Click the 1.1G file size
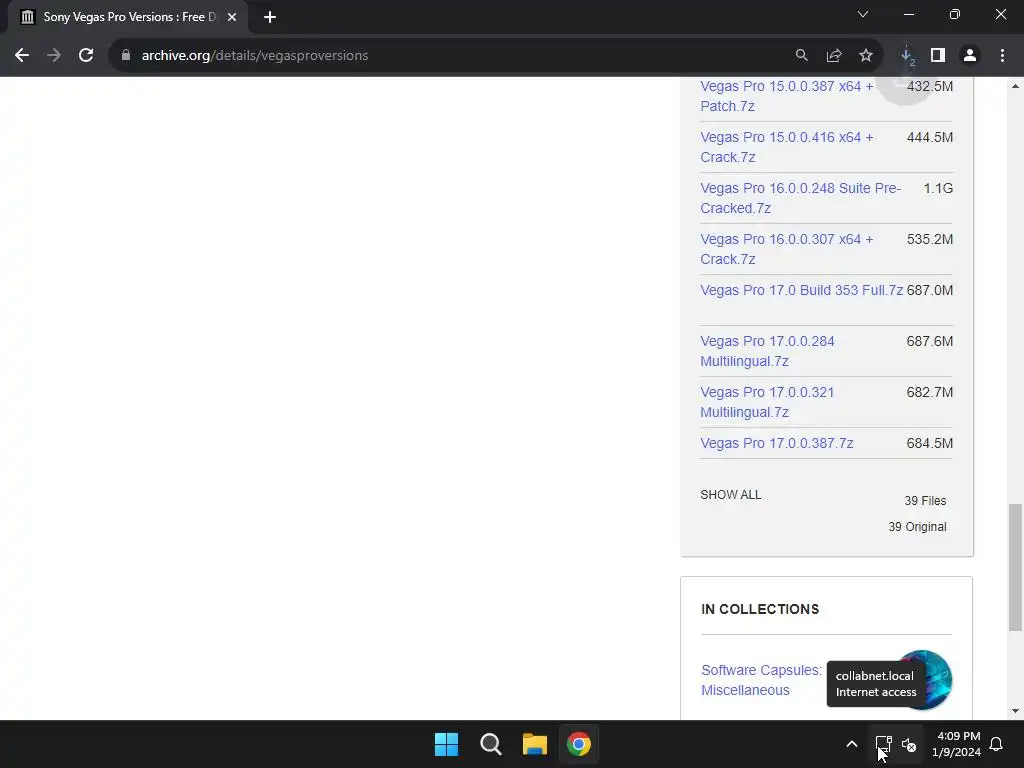Screen dimensions: 1024x768 coord(938,188)
